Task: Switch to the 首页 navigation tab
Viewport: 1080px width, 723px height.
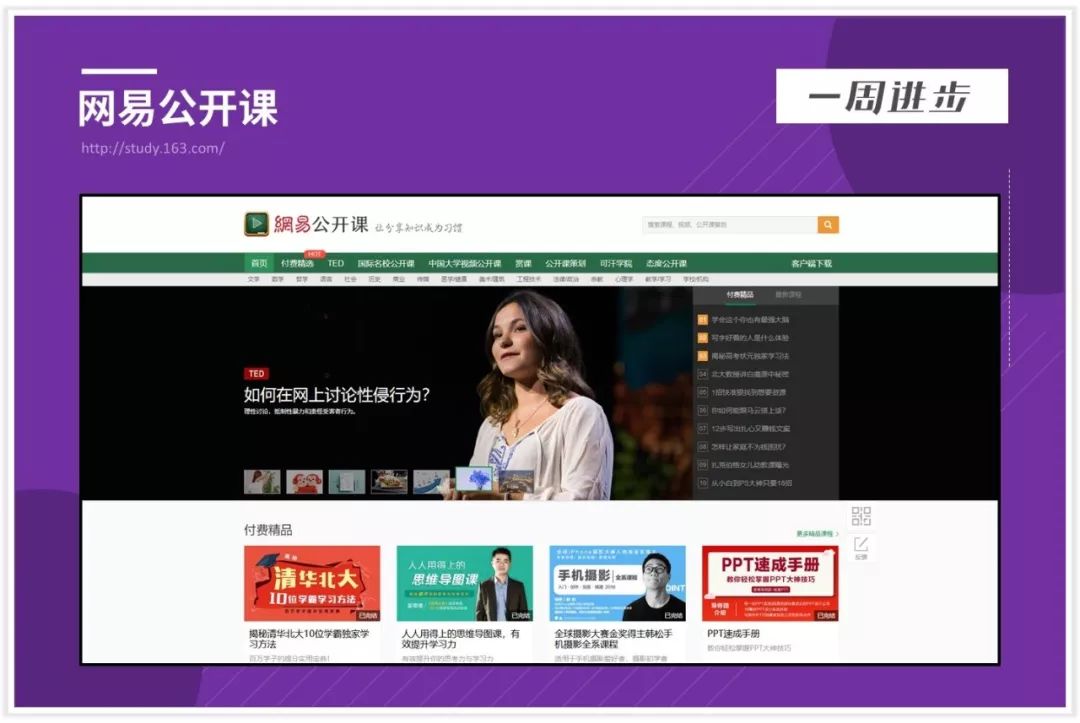Action: pyautogui.click(x=258, y=262)
